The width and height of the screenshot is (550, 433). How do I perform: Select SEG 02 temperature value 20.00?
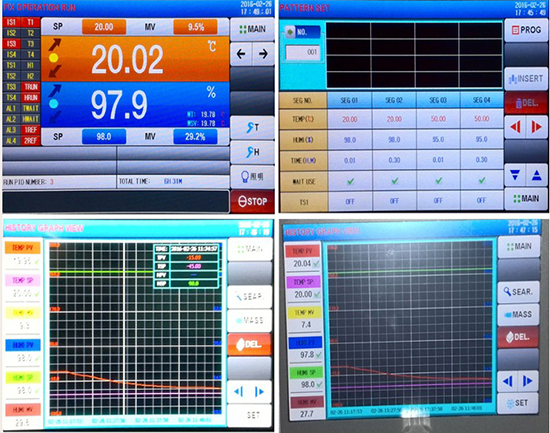[394, 119]
